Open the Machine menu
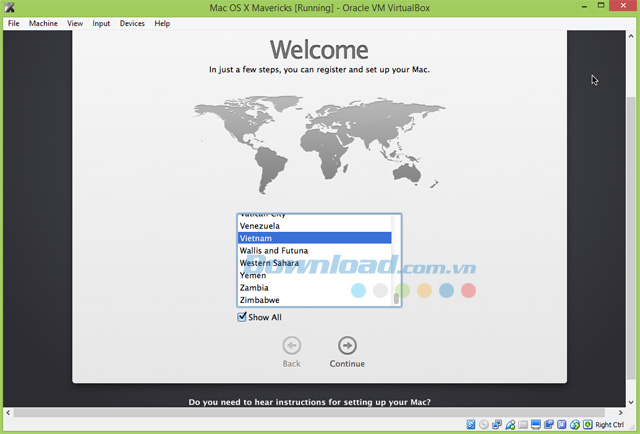This screenshot has width=640, height=434. click(43, 23)
